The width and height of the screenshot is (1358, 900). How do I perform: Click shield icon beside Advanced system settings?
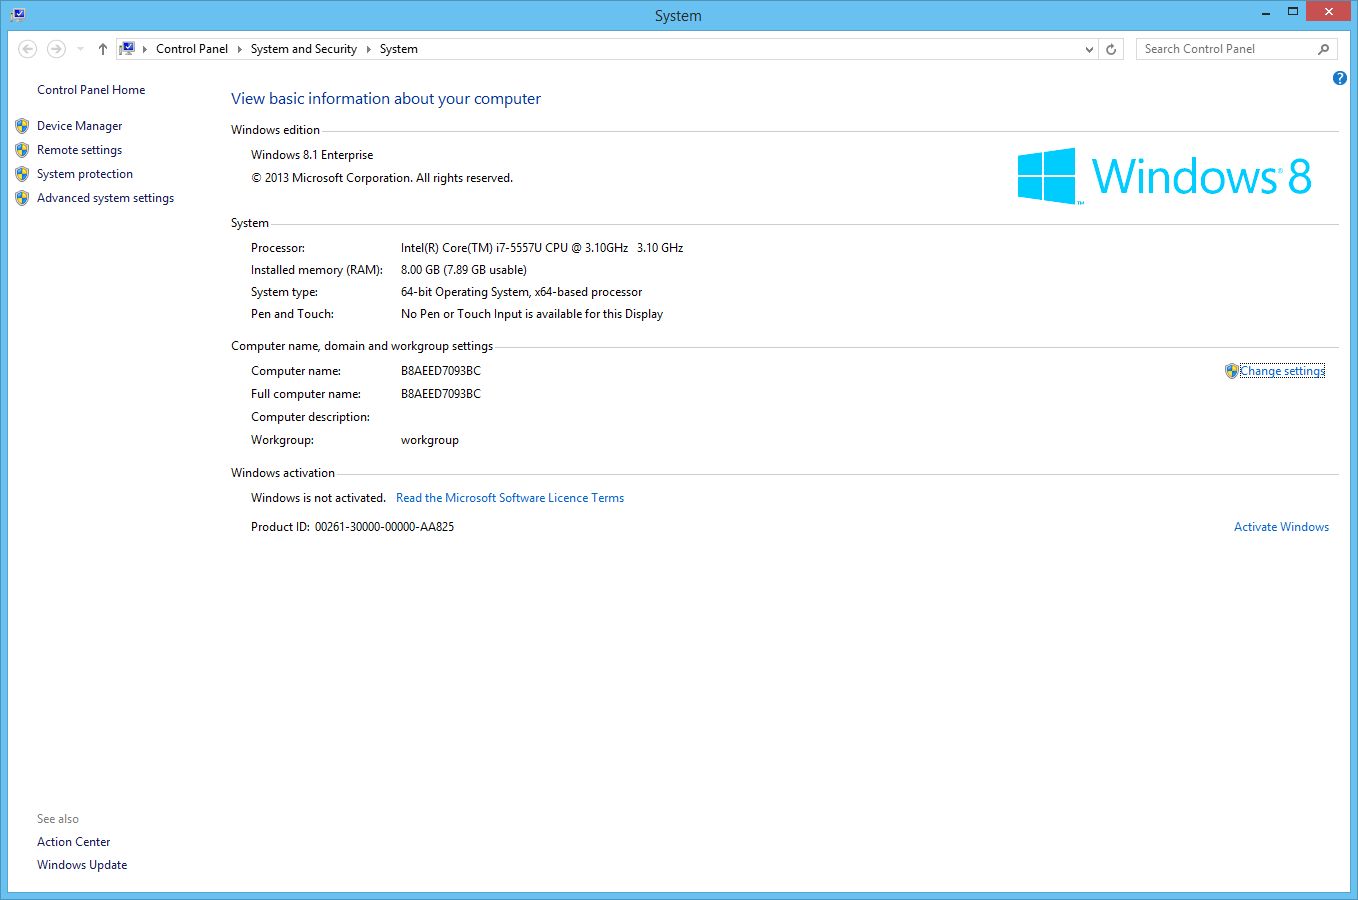point(22,198)
